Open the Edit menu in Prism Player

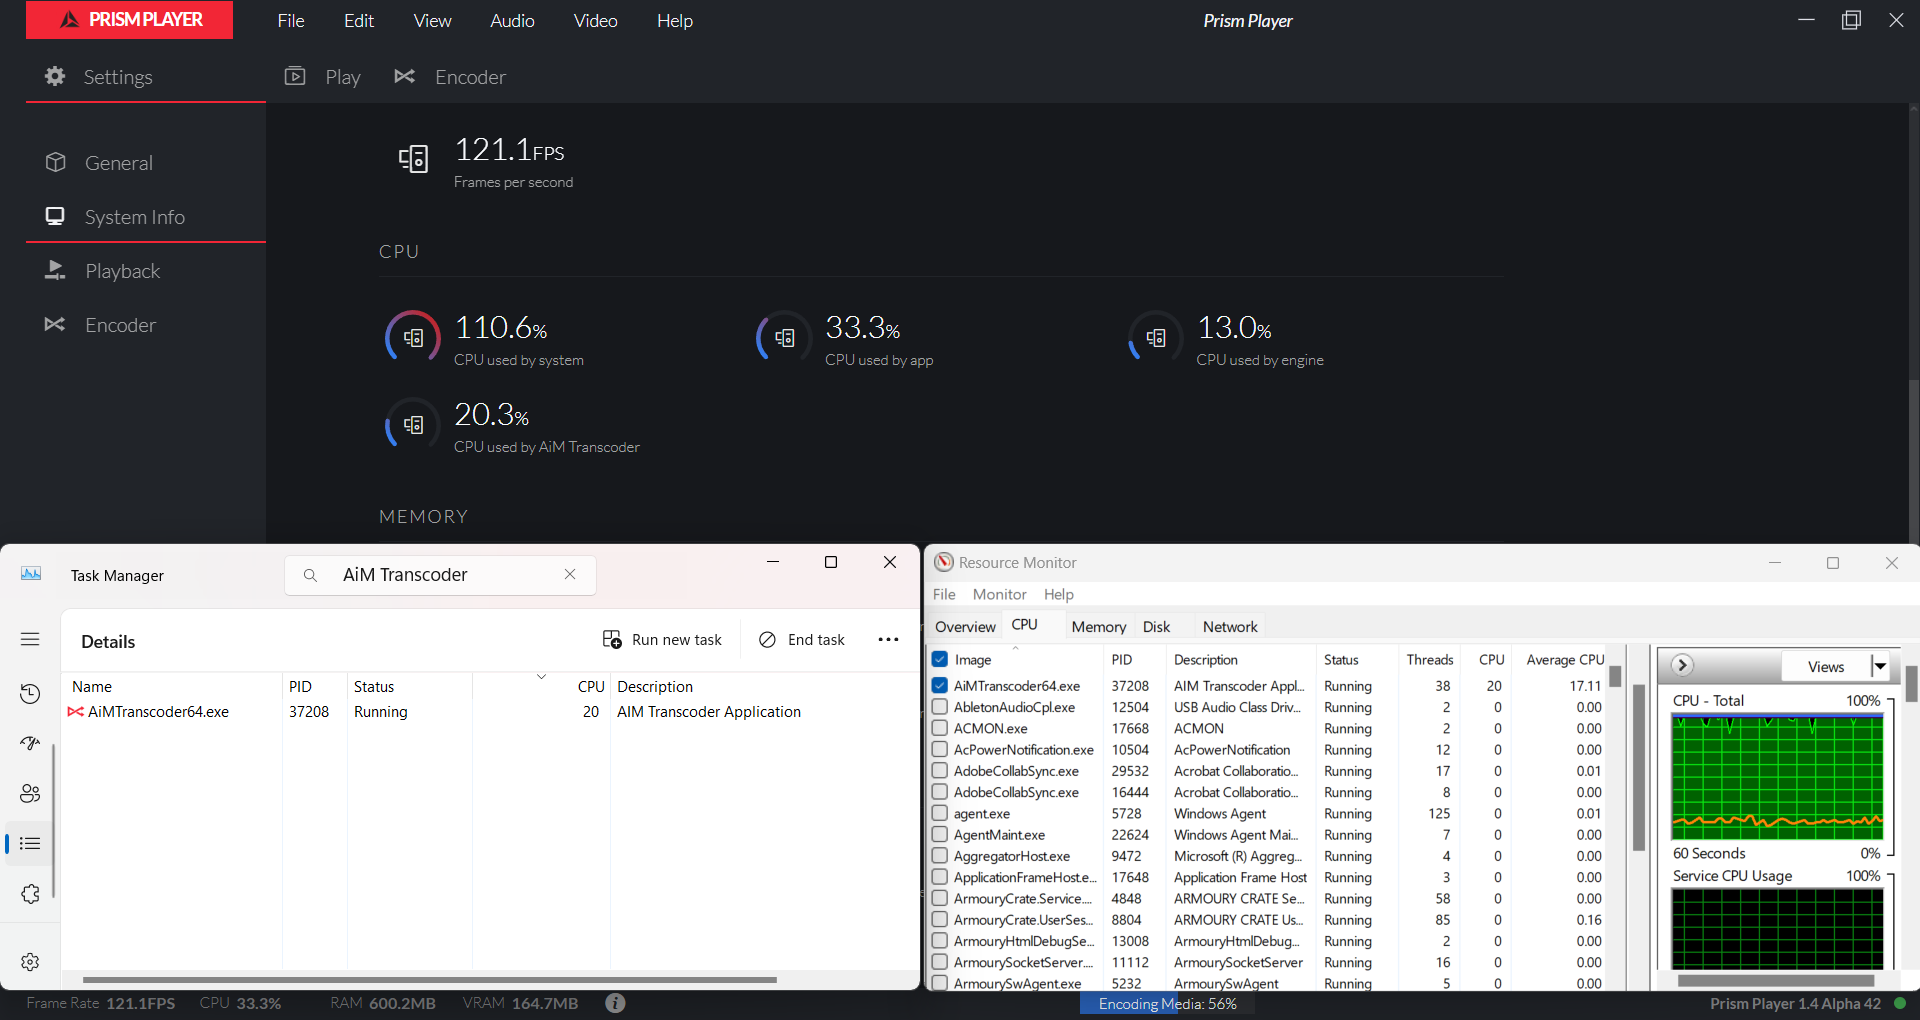359,20
